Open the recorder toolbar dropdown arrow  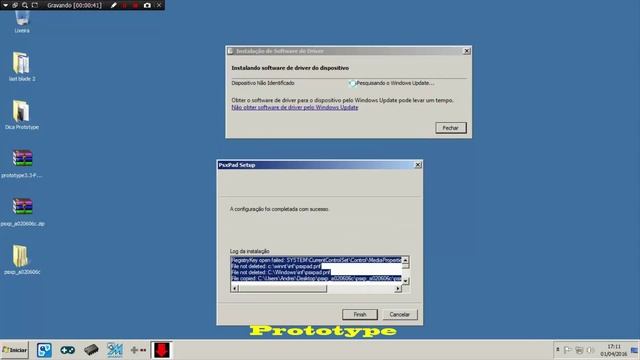click(5, 5)
